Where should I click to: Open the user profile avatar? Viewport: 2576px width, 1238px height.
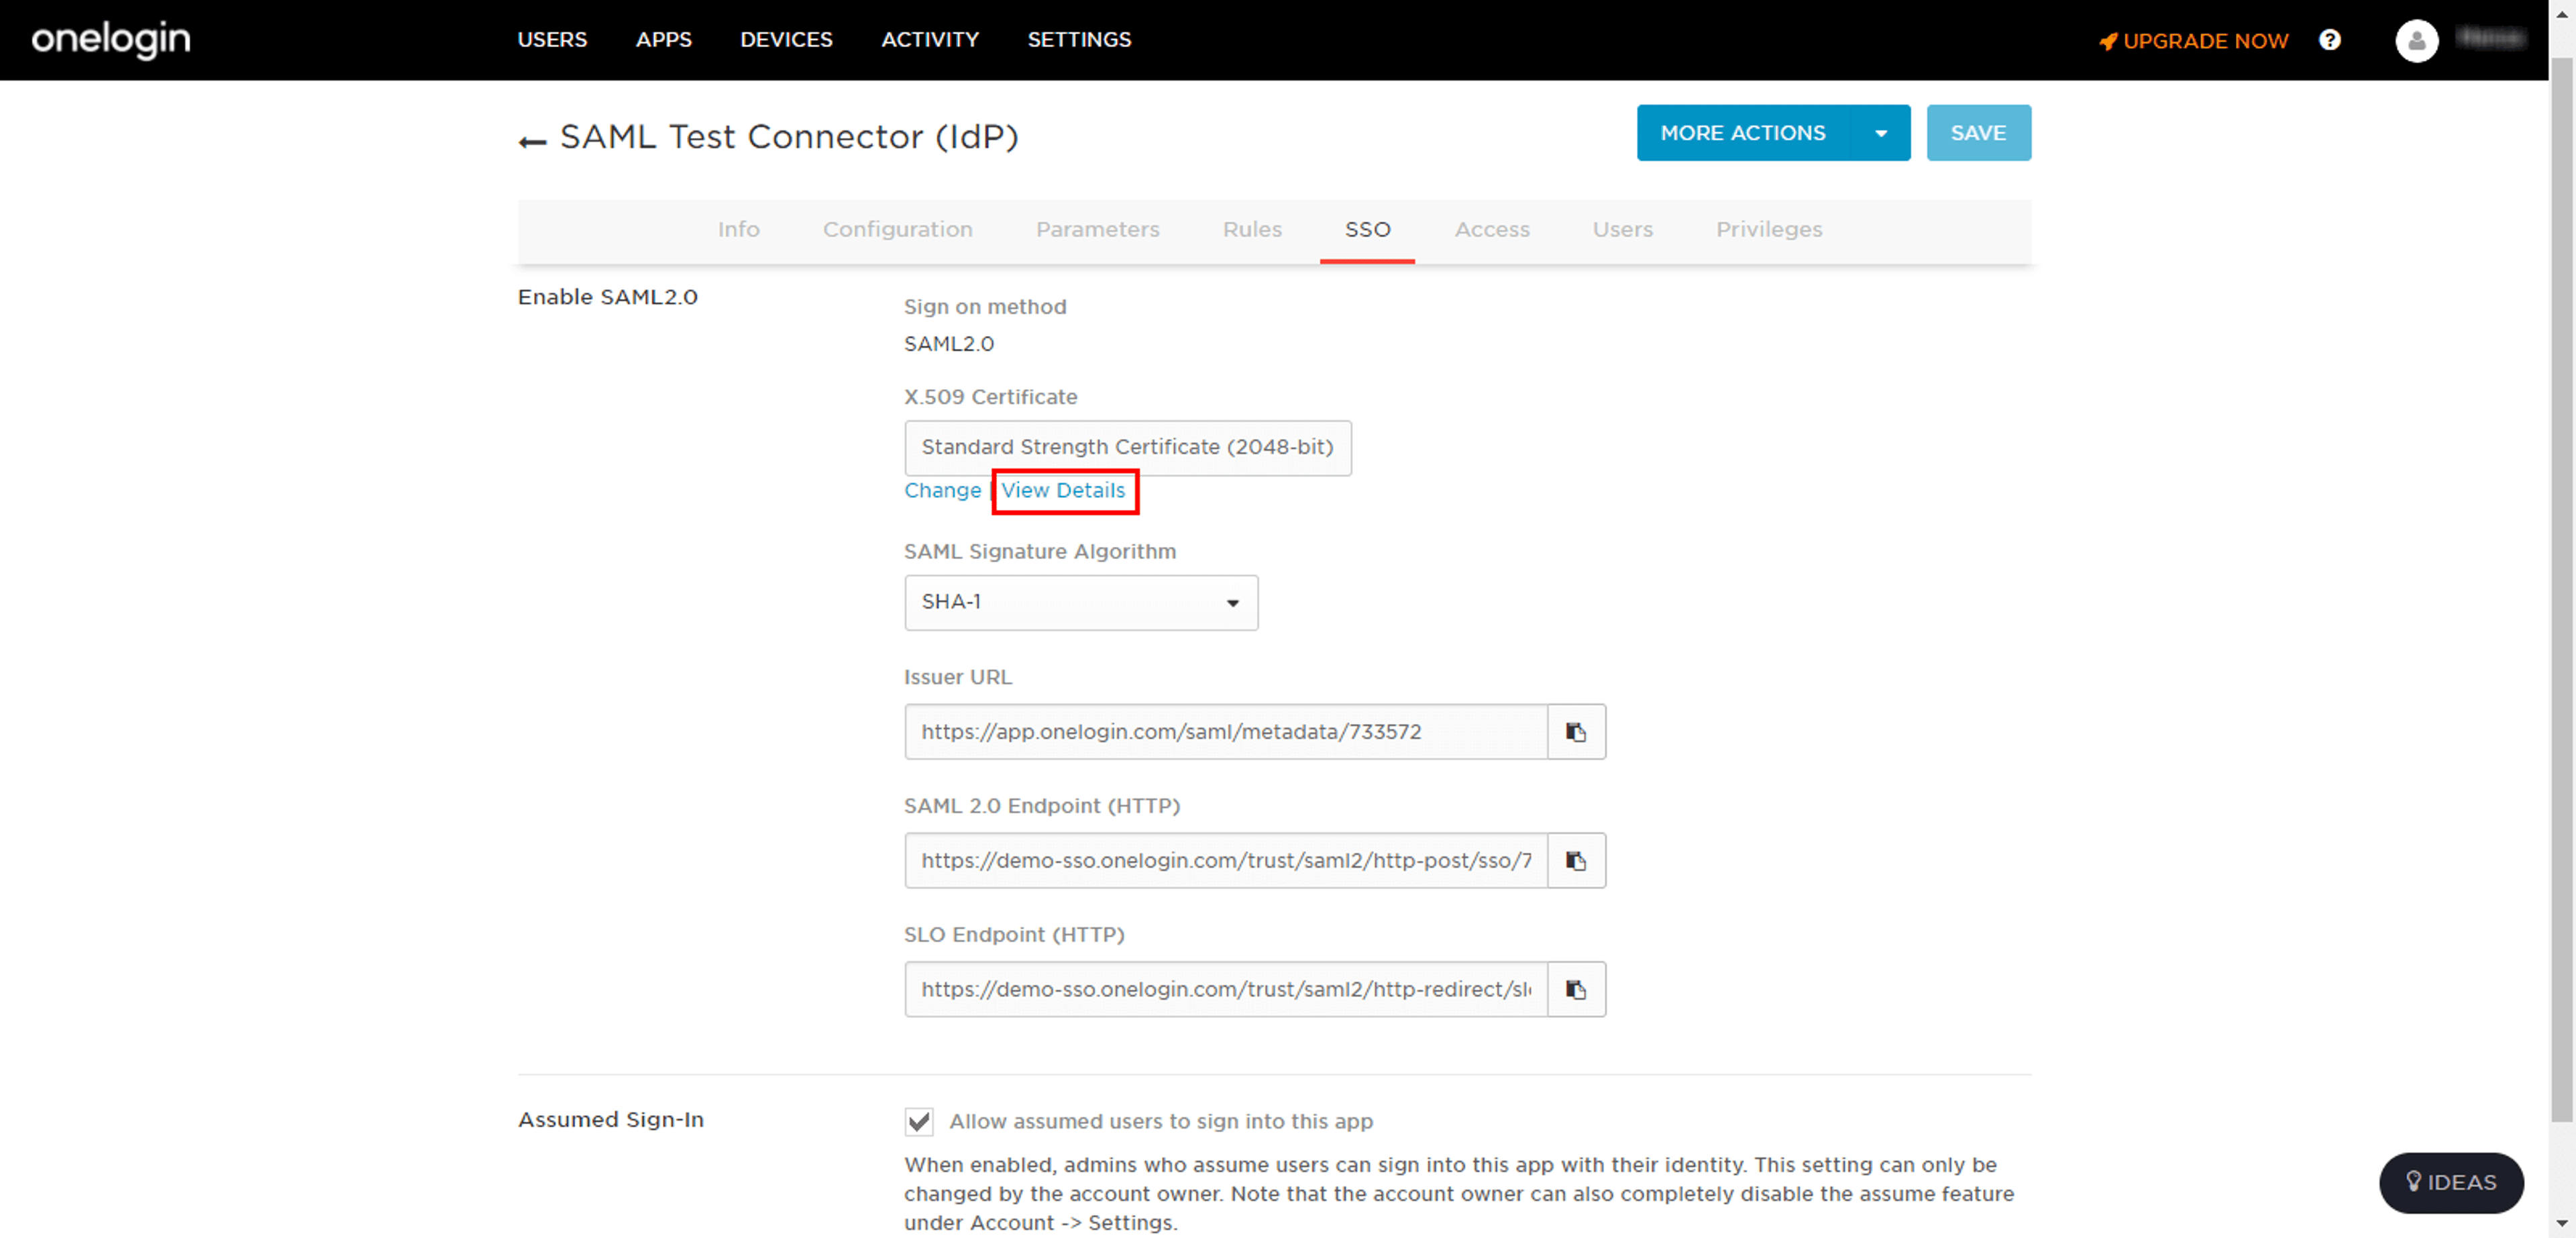click(2416, 40)
